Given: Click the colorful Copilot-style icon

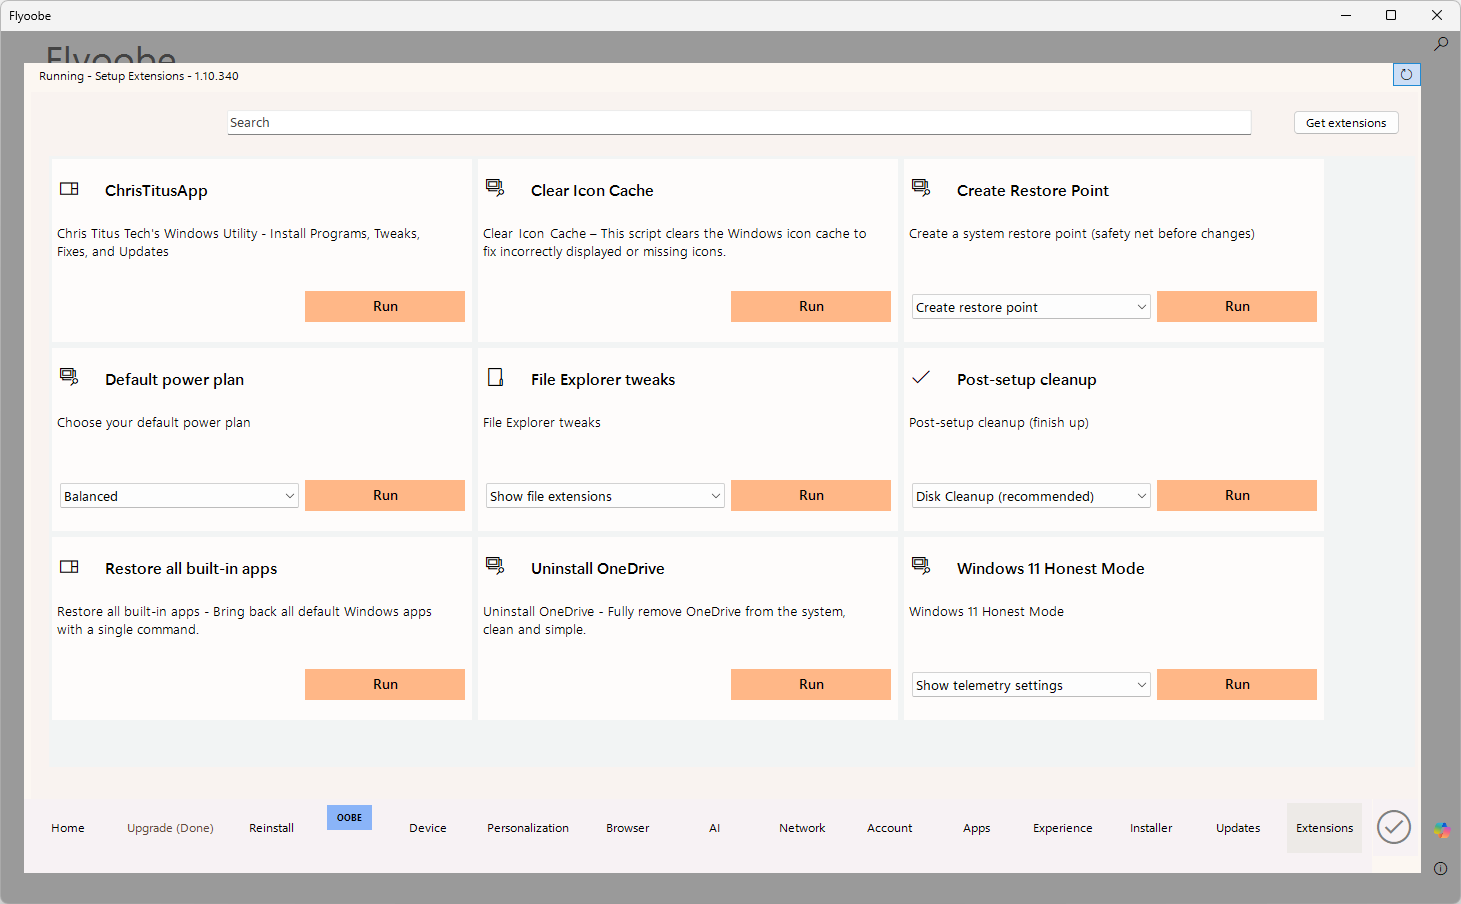Looking at the screenshot, I should 1441,830.
